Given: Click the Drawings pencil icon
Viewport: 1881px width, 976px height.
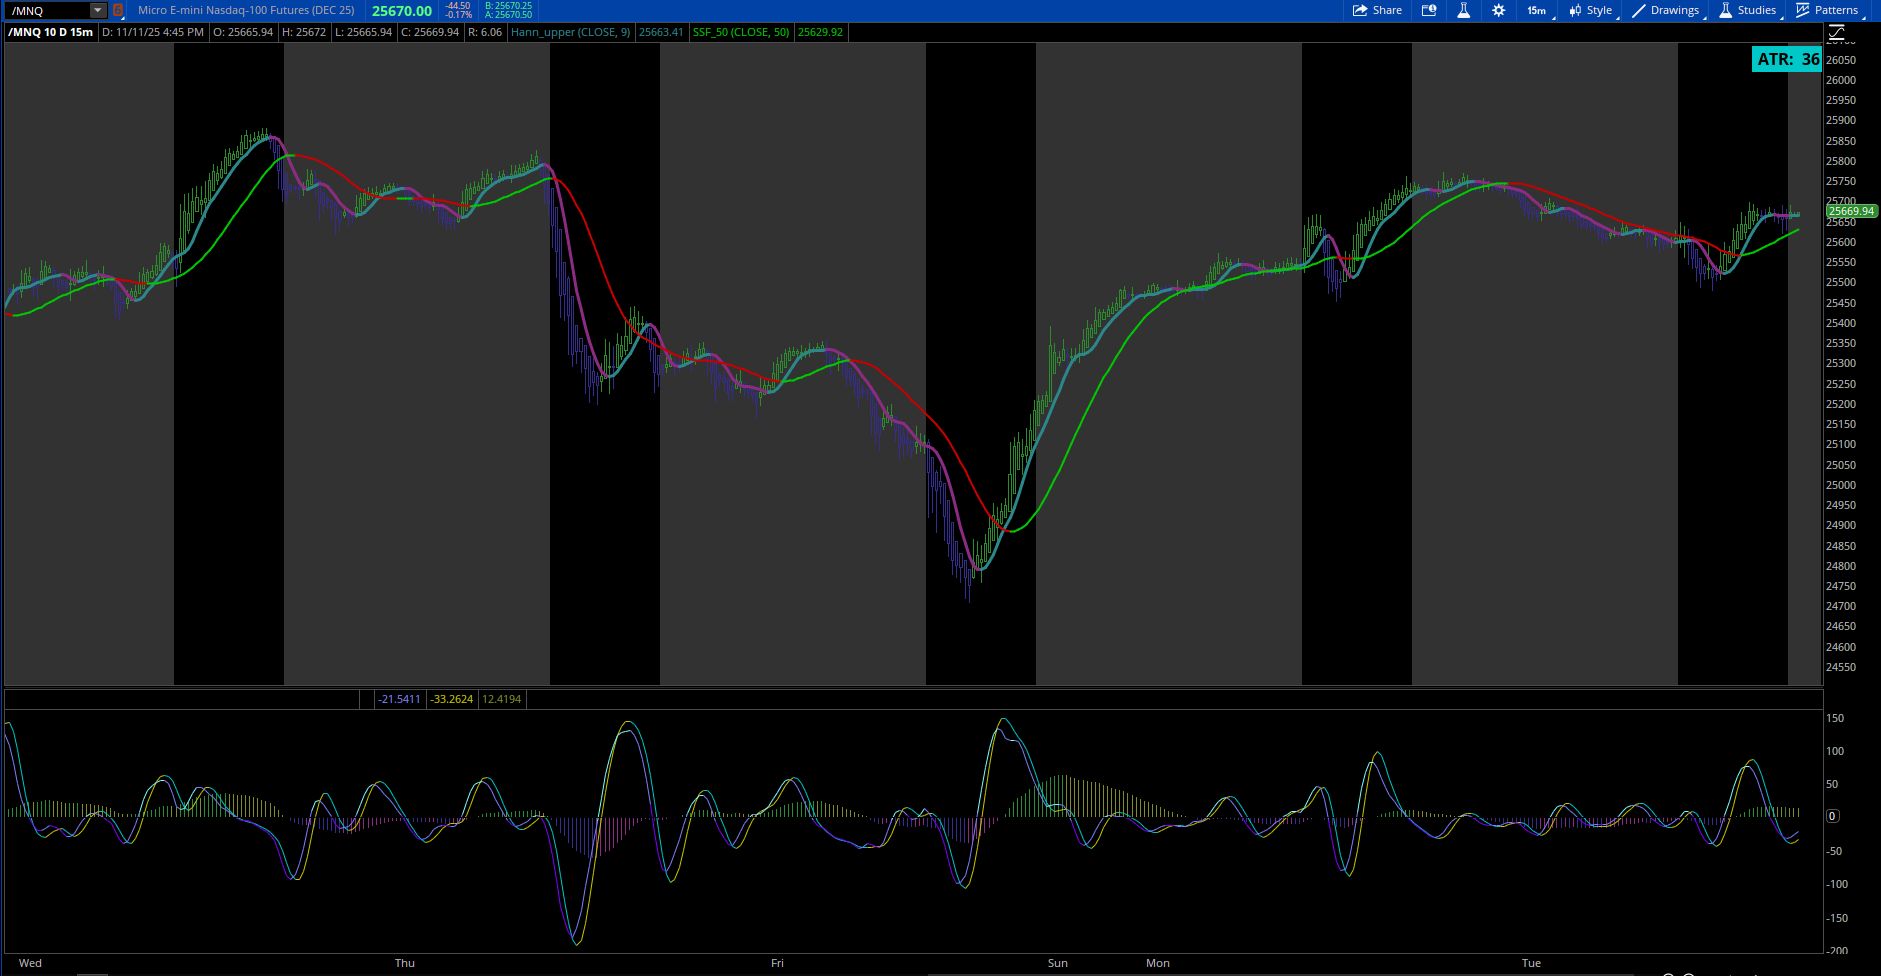Looking at the screenshot, I should click(x=1639, y=10).
